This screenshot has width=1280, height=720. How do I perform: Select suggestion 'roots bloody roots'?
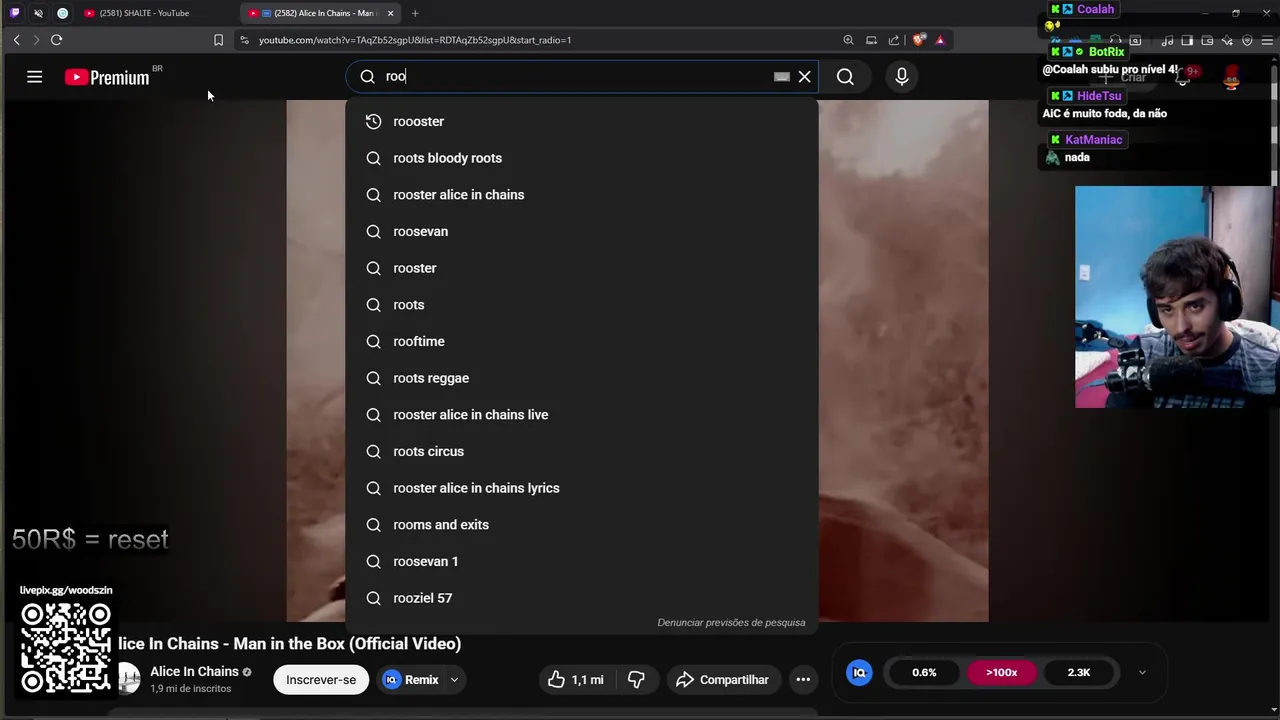coord(581,158)
